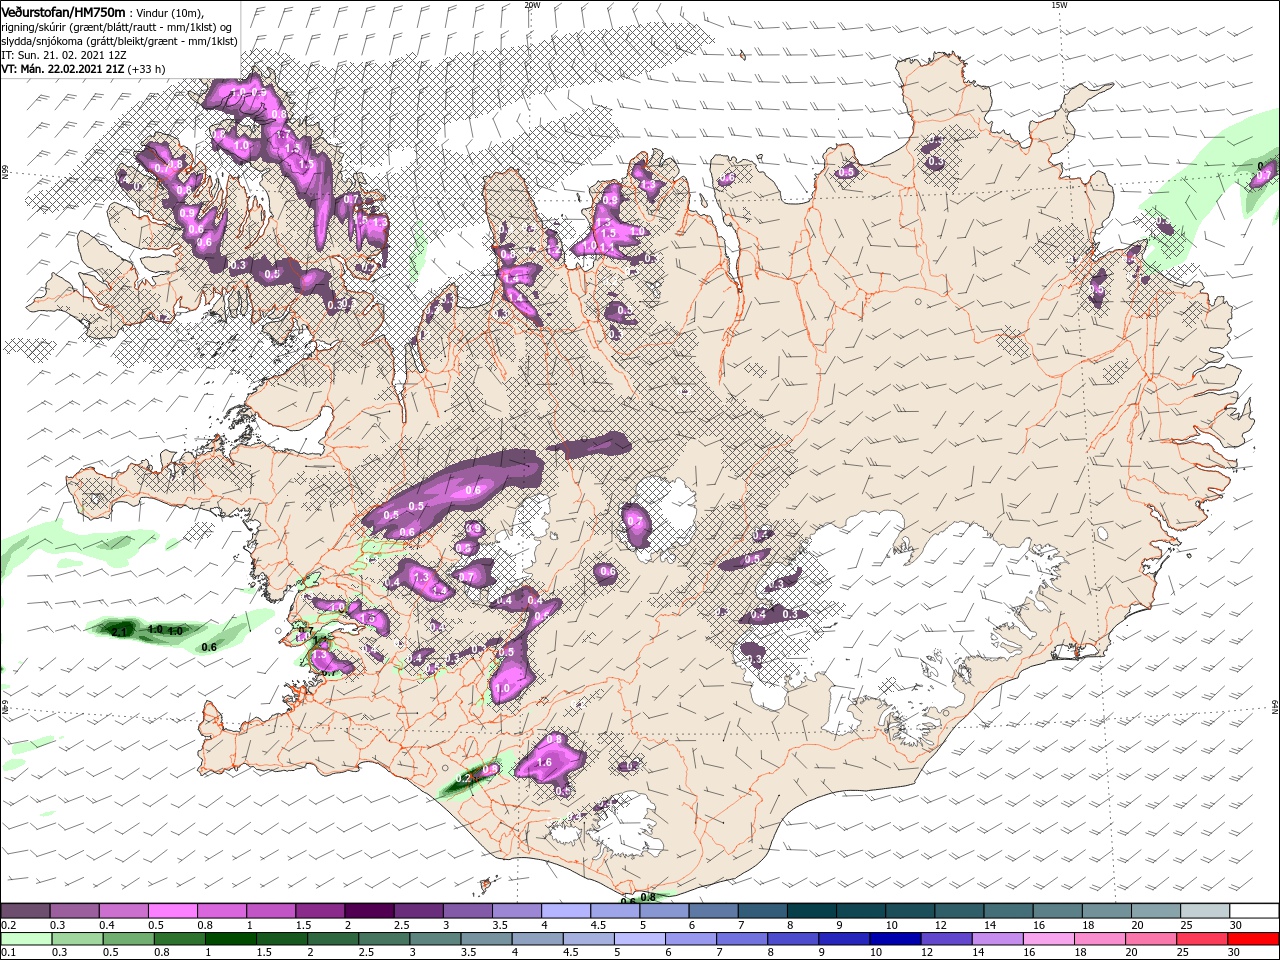Pick the upper scale swatch starting at 0.3
The image size is (1280, 960).
[x=74, y=911]
